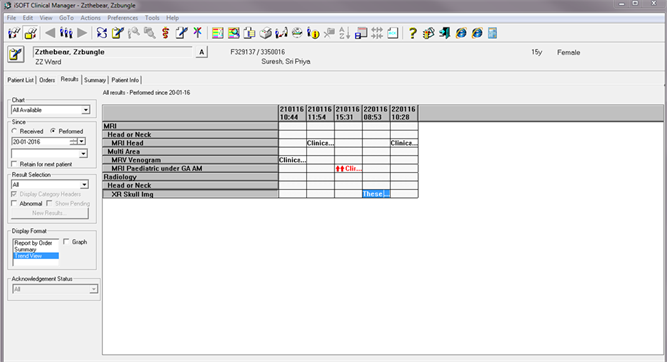Image resolution: width=667 pixels, height=362 pixels.
Task: Click the multicolored asterisk toolbar icon
Action: click(x=197, y=33)
